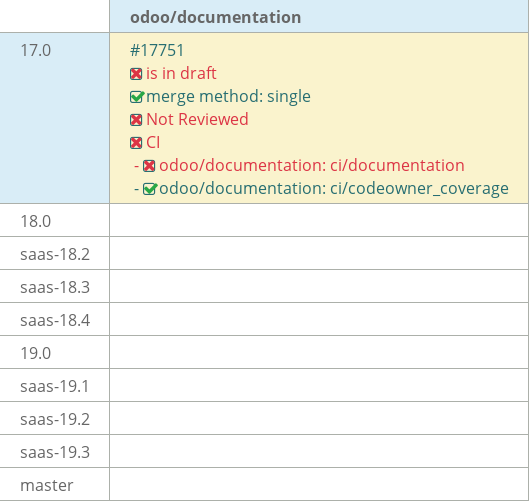Image resolution: width=529 pixels, height=501 pixels.
Task: Select the master branch row label
Action: click(x=47, y=486)
